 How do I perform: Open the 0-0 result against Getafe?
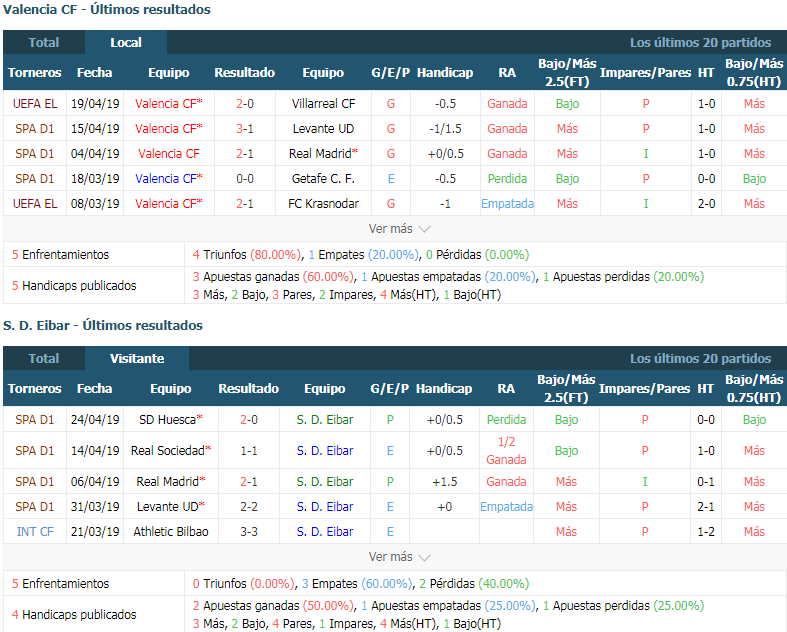[x=245, y=179]
